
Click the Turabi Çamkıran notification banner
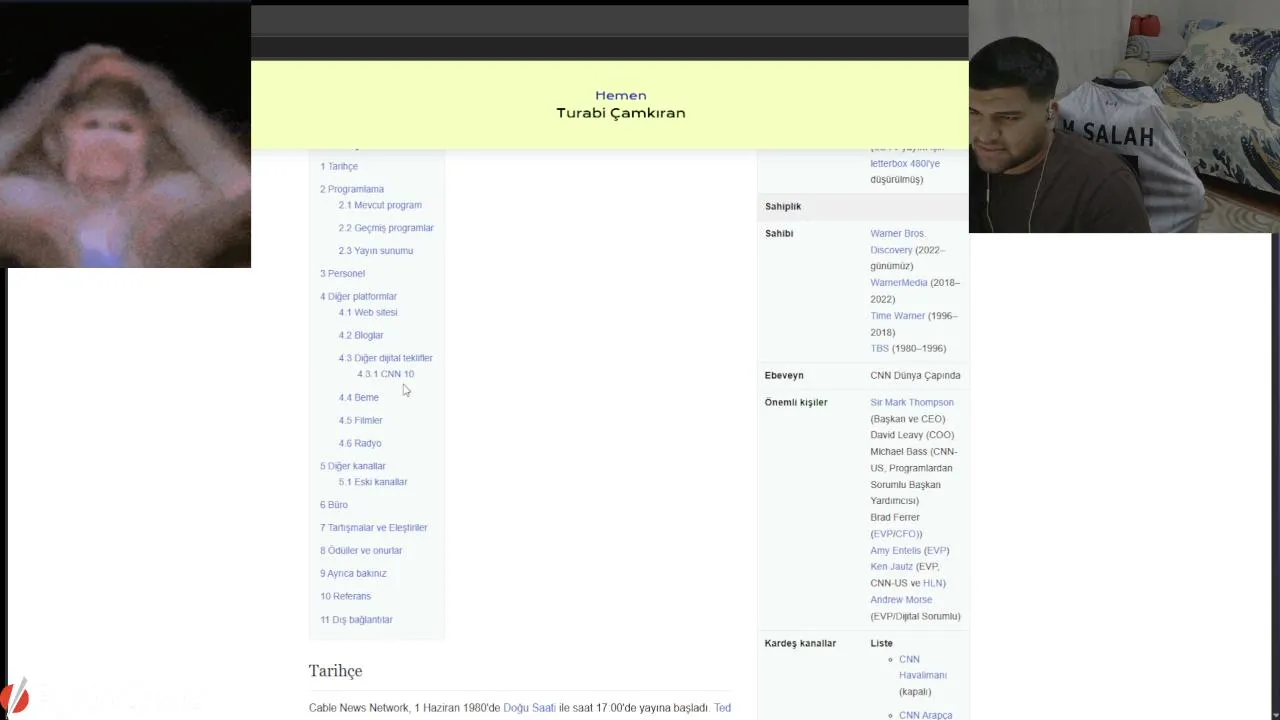pos(610,105)
